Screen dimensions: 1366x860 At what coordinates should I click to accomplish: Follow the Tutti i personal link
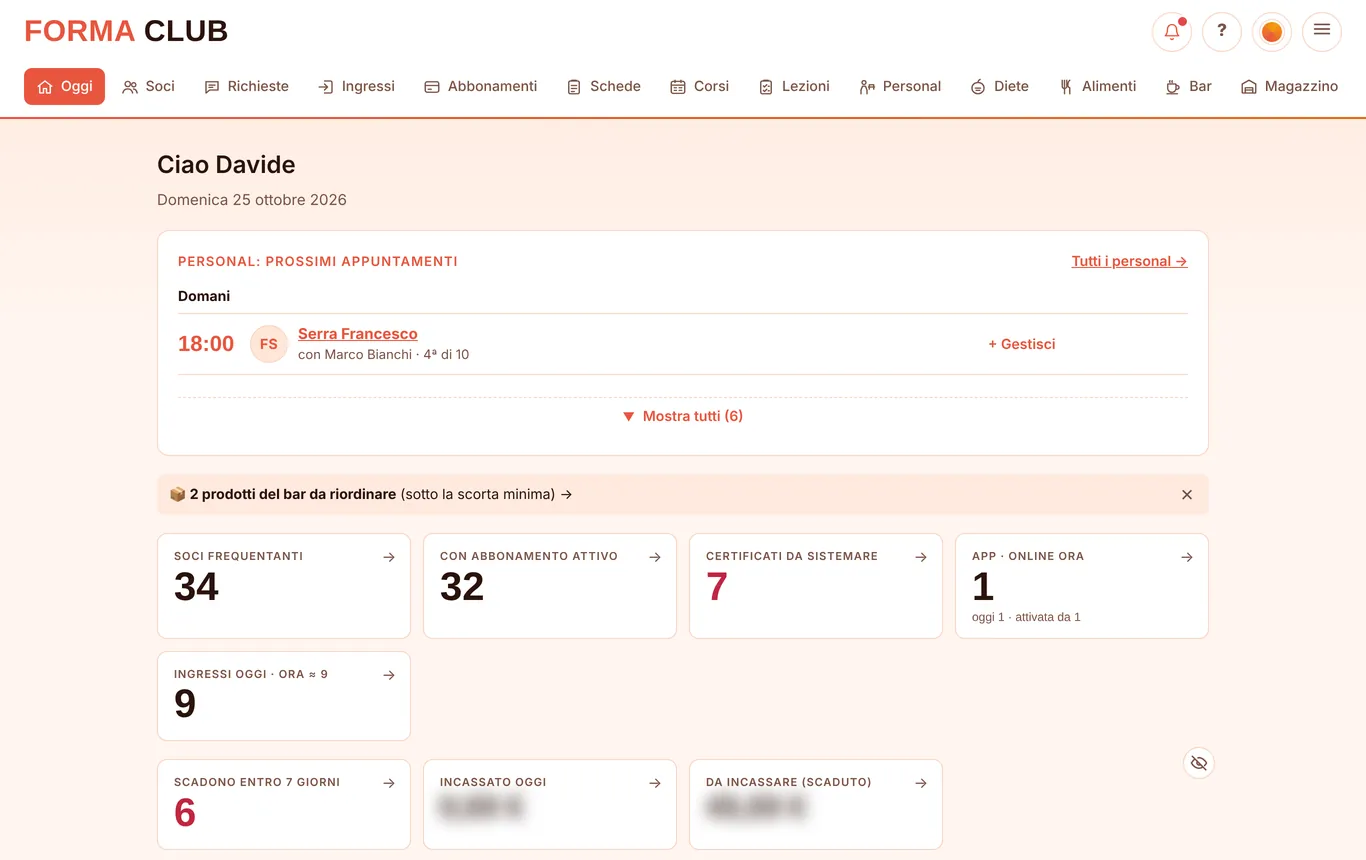tap(1129, 261)
